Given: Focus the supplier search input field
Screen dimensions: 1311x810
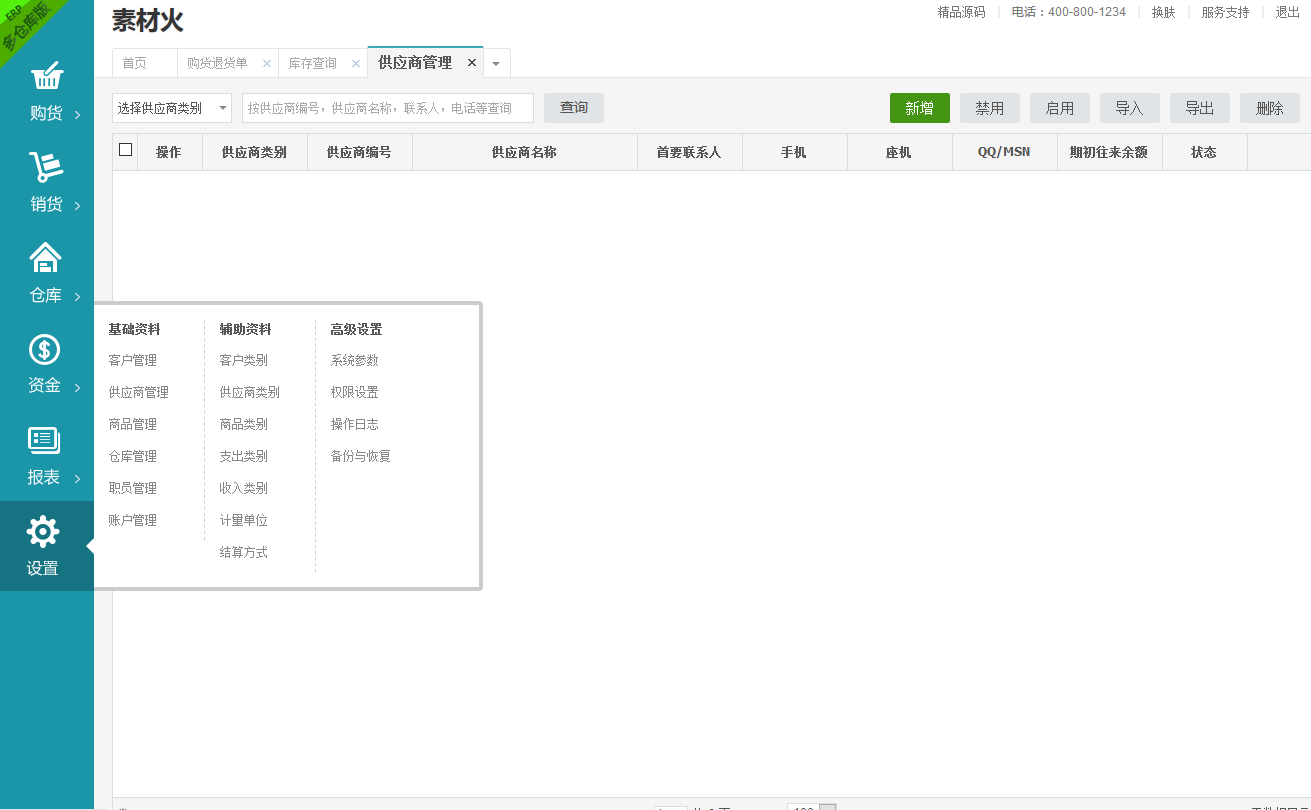Looking at the screenshot, I should coord(387,108).
